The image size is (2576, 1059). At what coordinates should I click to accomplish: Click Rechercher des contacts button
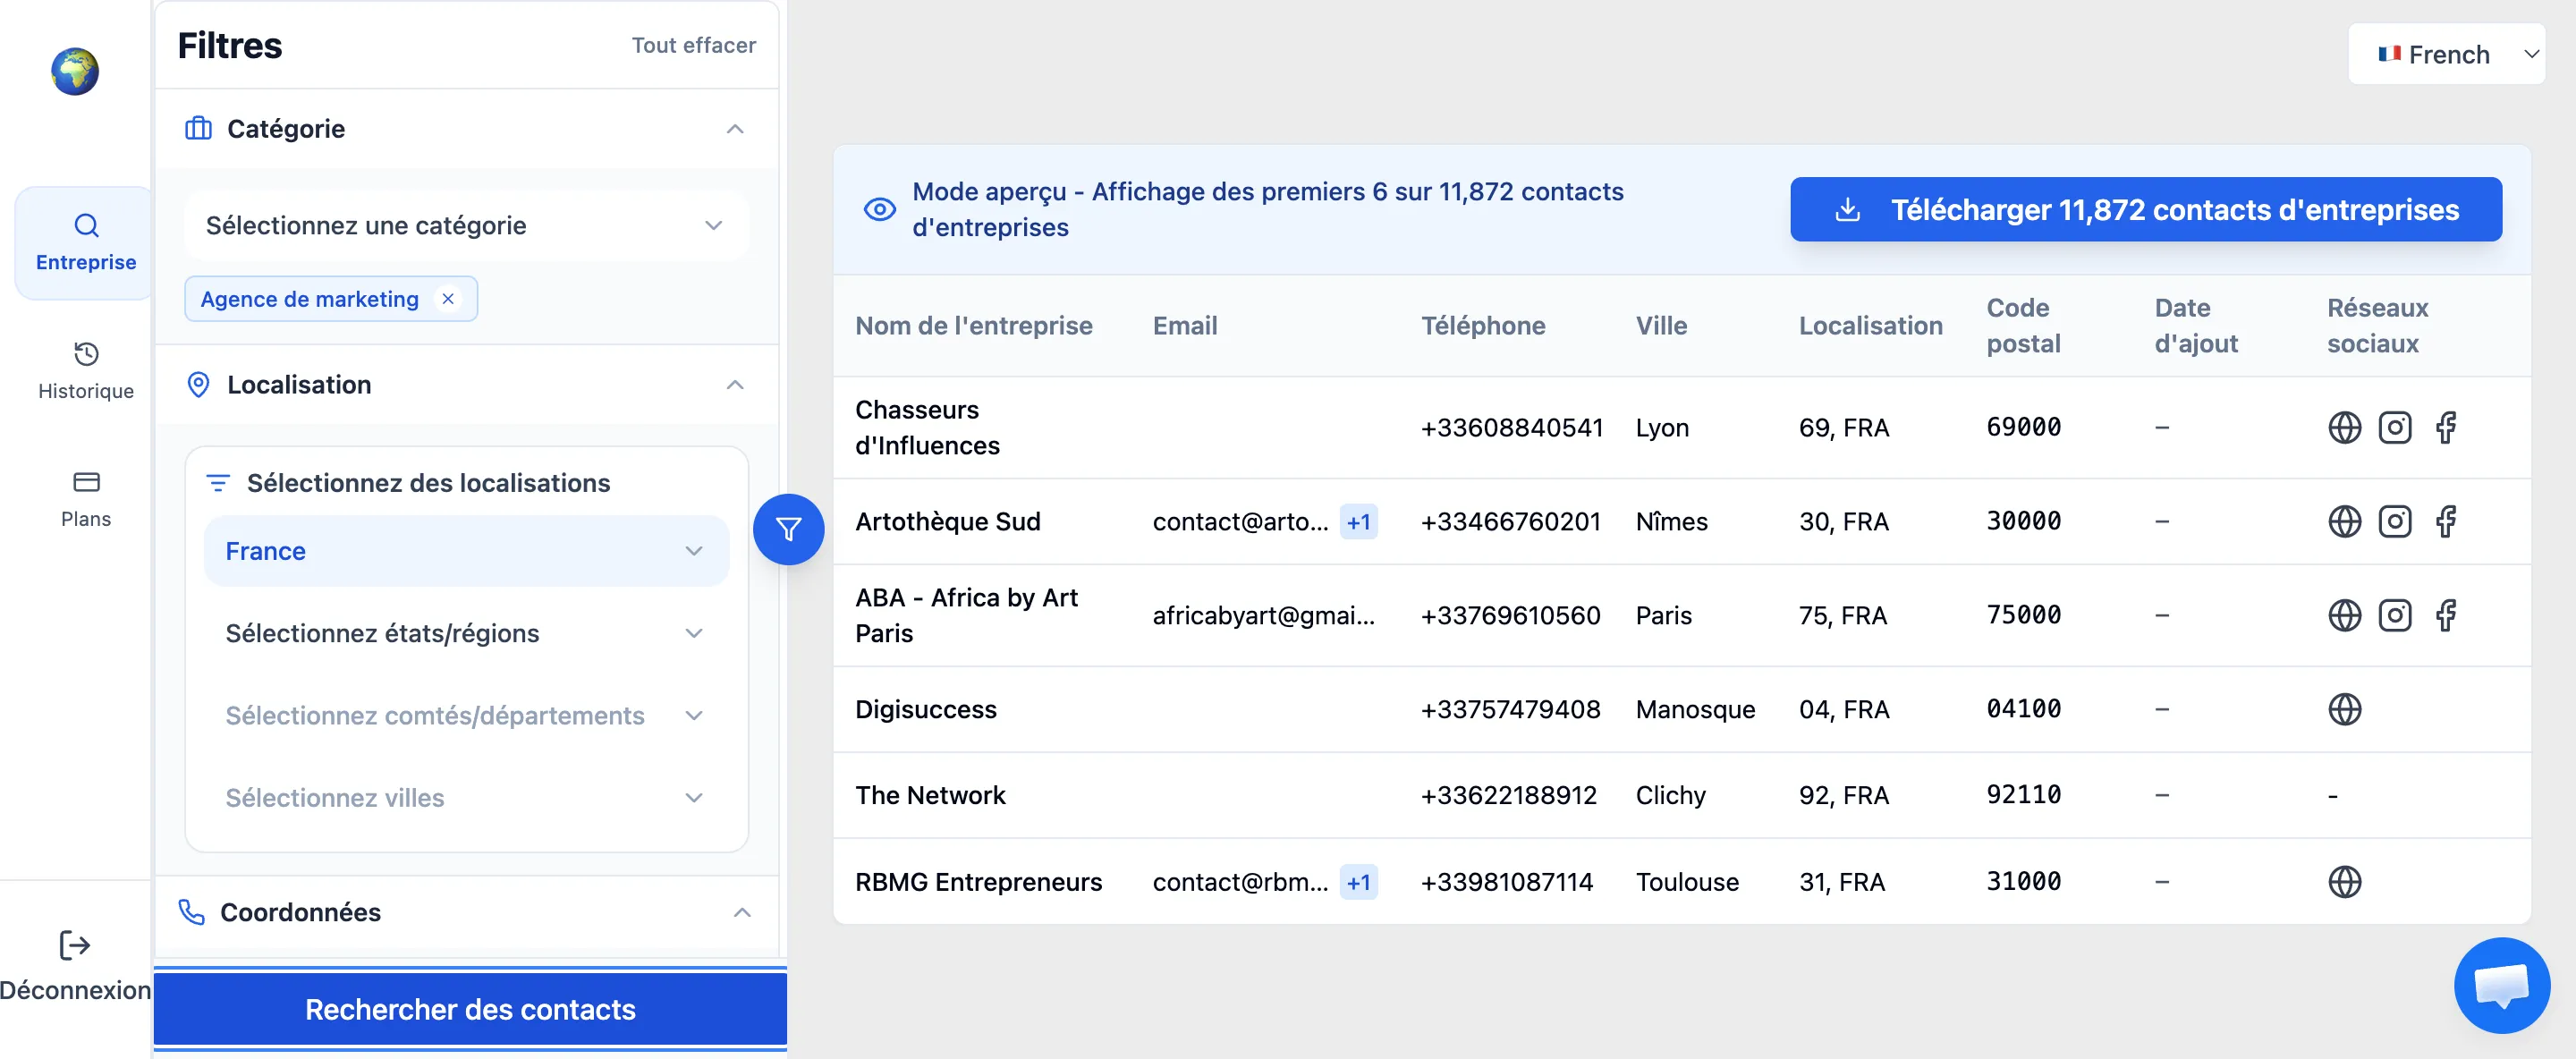click(x=470, y=1009)
